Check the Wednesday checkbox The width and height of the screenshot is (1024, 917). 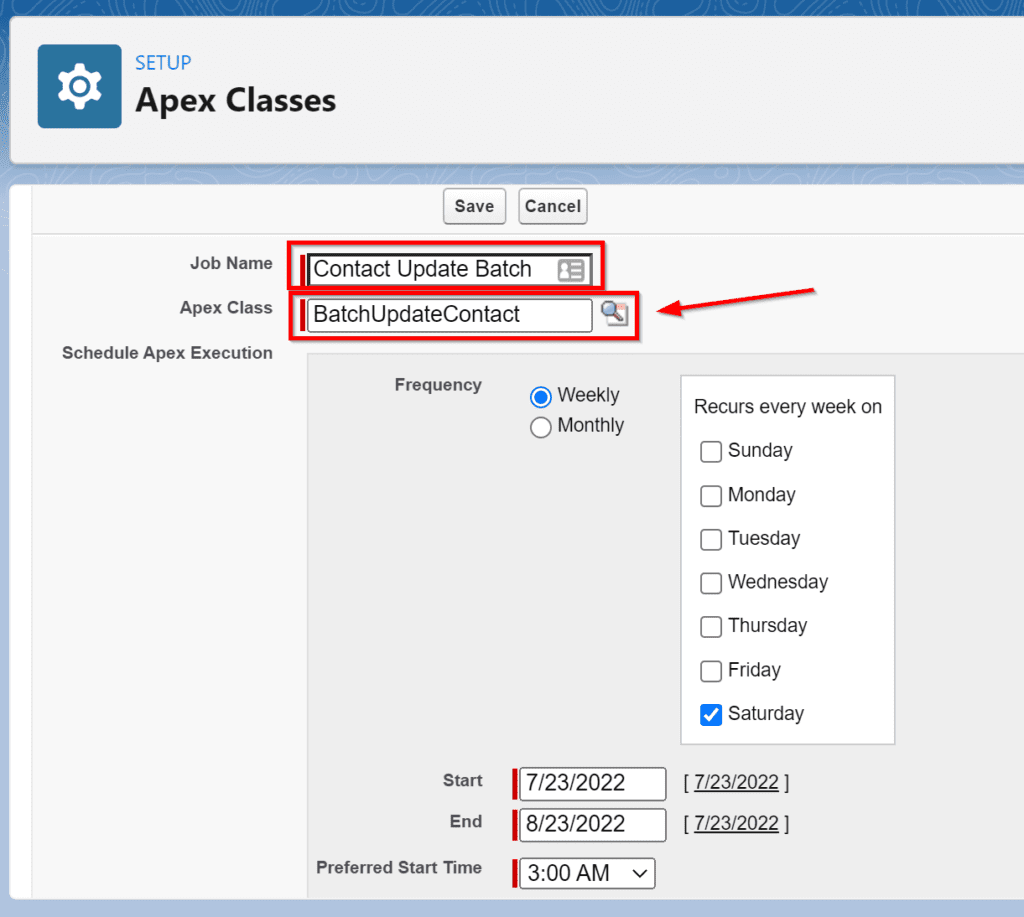click(x=711, y=583)
